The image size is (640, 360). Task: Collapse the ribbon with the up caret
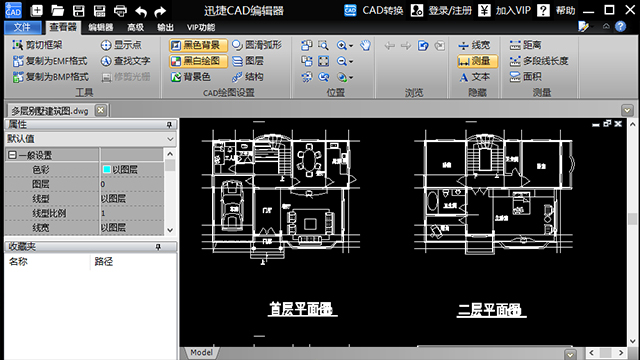pyautogui.click(x=606, y=27)
